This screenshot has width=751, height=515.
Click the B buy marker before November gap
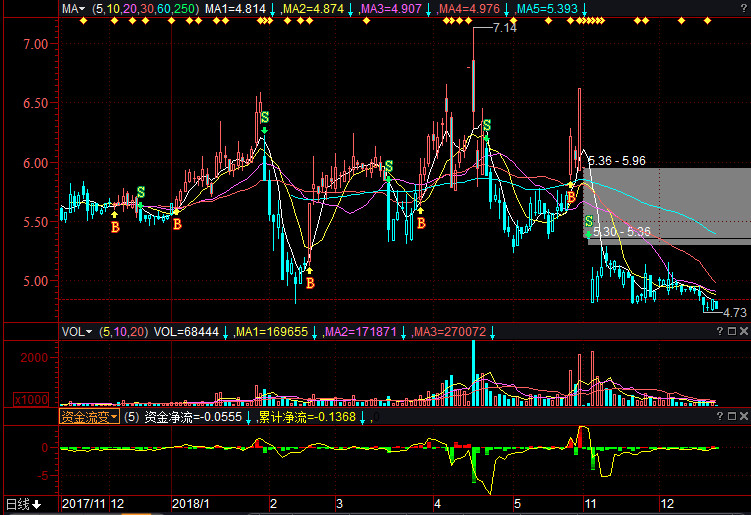(x=571, y=199)
